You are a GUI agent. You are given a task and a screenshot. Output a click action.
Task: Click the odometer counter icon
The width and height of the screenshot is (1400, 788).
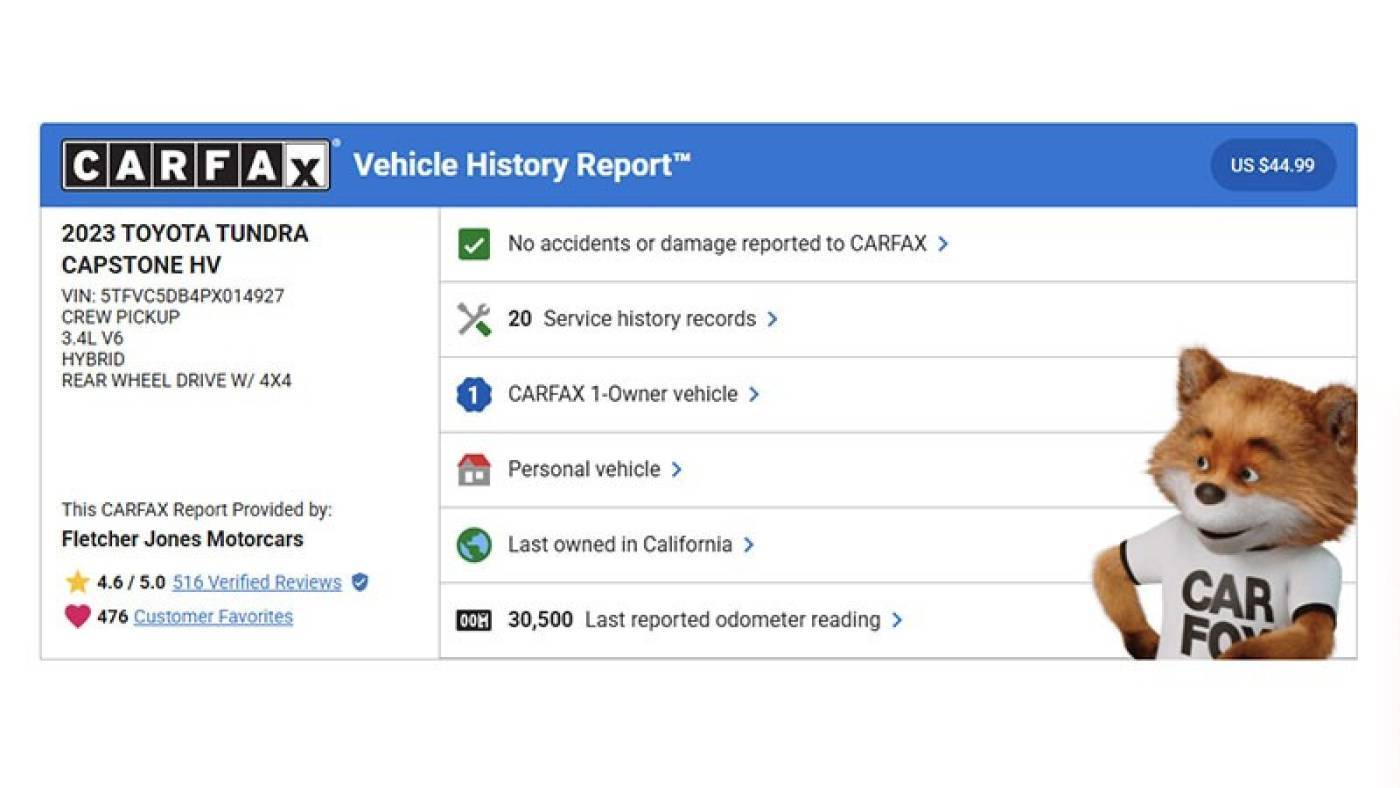click(x=474, y=621)
